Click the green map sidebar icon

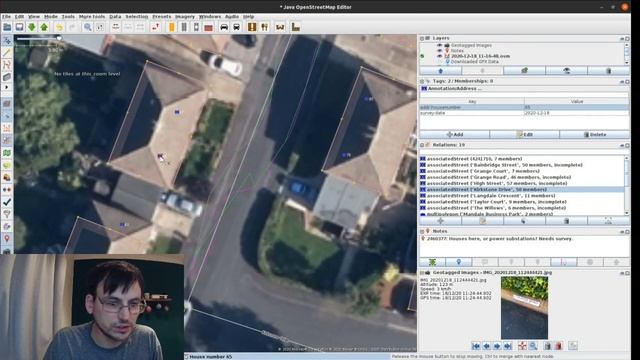coord(7,153)
